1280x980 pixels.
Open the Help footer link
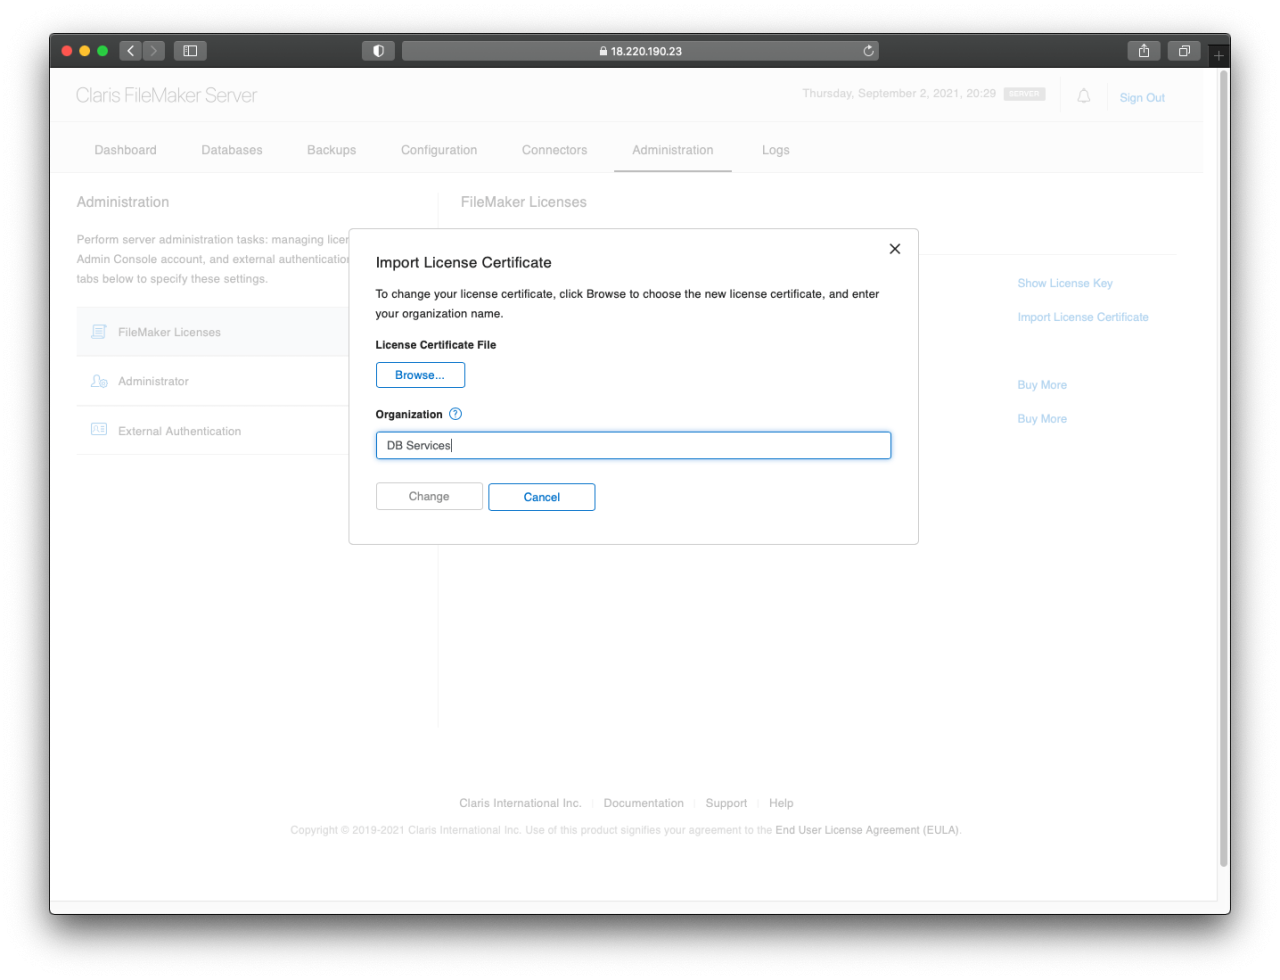tap(781, 803)
